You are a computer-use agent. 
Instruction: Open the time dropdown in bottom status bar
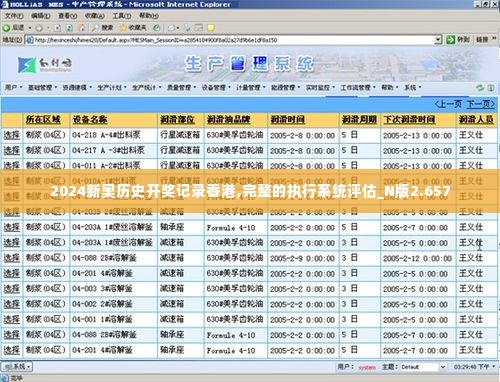point(493,367)
